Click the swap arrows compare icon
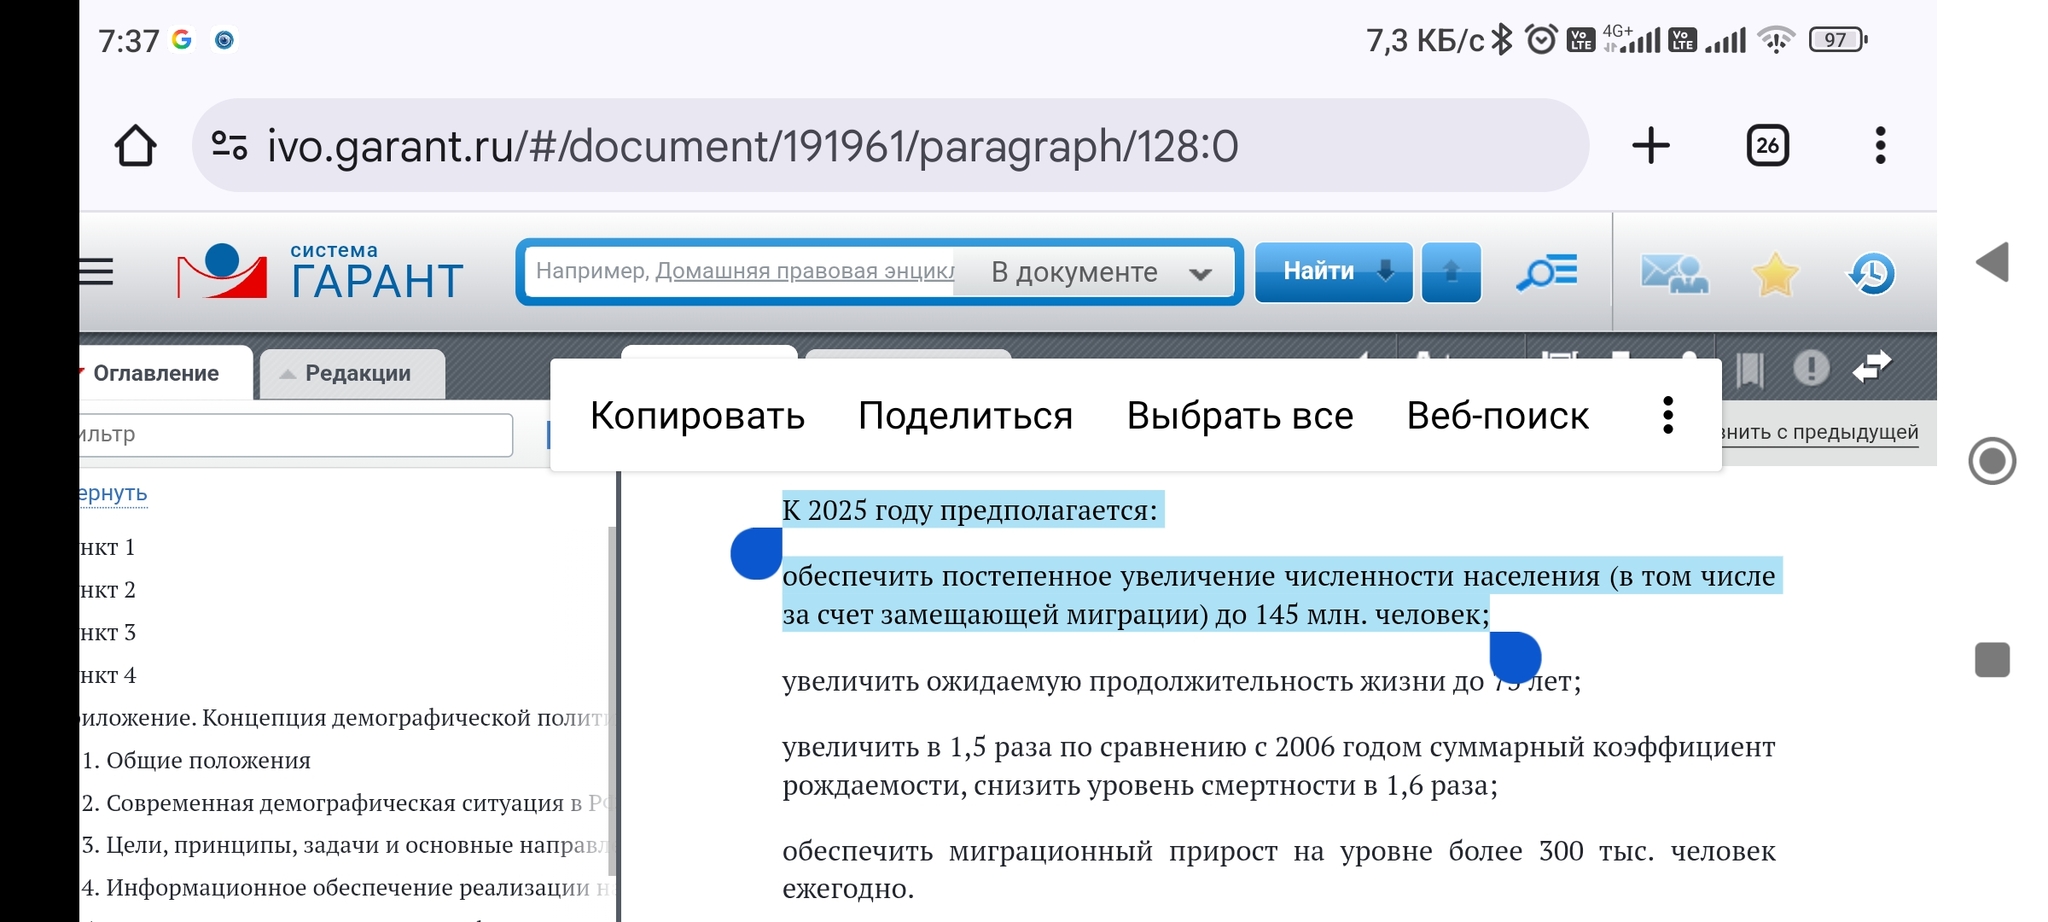The width and height of the screenshot is (2048, 922). [x=1871, y=368]
